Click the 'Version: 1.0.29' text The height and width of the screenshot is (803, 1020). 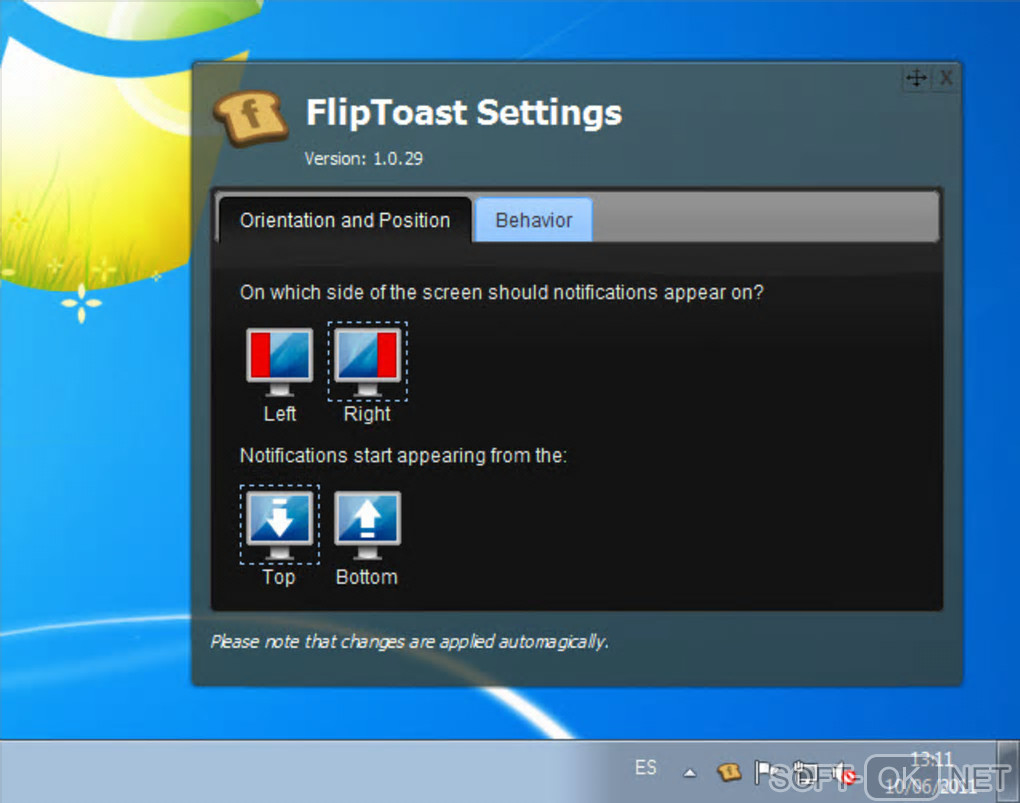coord(364,158)
